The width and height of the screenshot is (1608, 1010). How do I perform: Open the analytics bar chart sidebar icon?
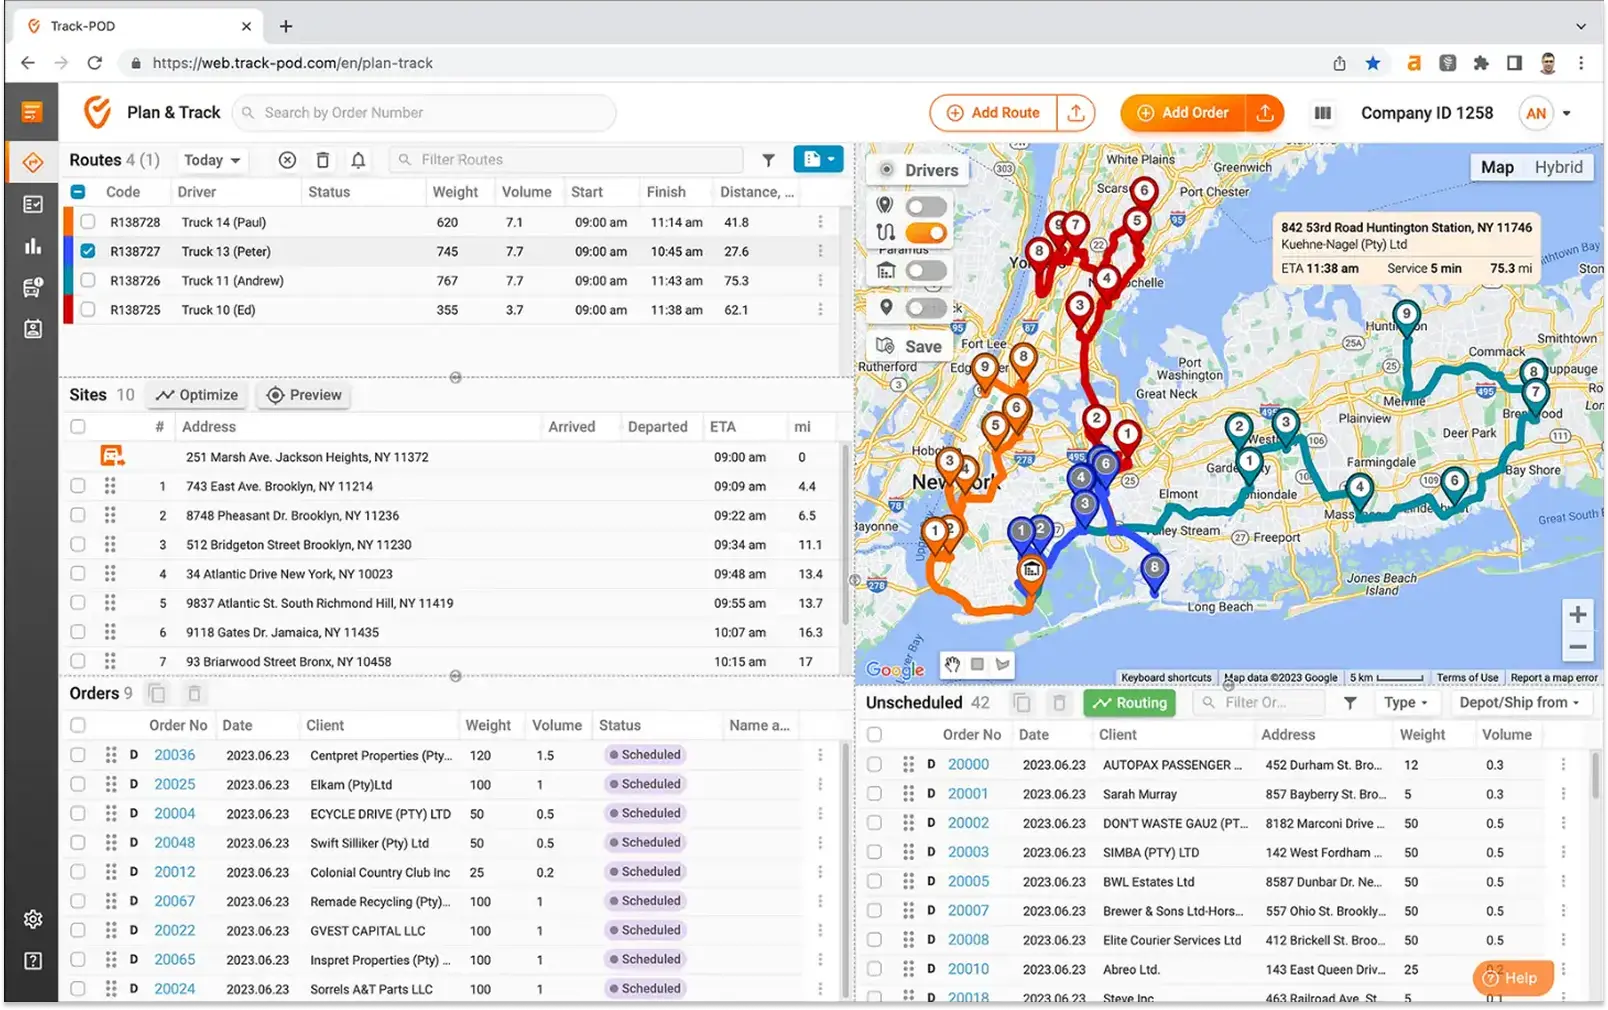click(33, 246)
